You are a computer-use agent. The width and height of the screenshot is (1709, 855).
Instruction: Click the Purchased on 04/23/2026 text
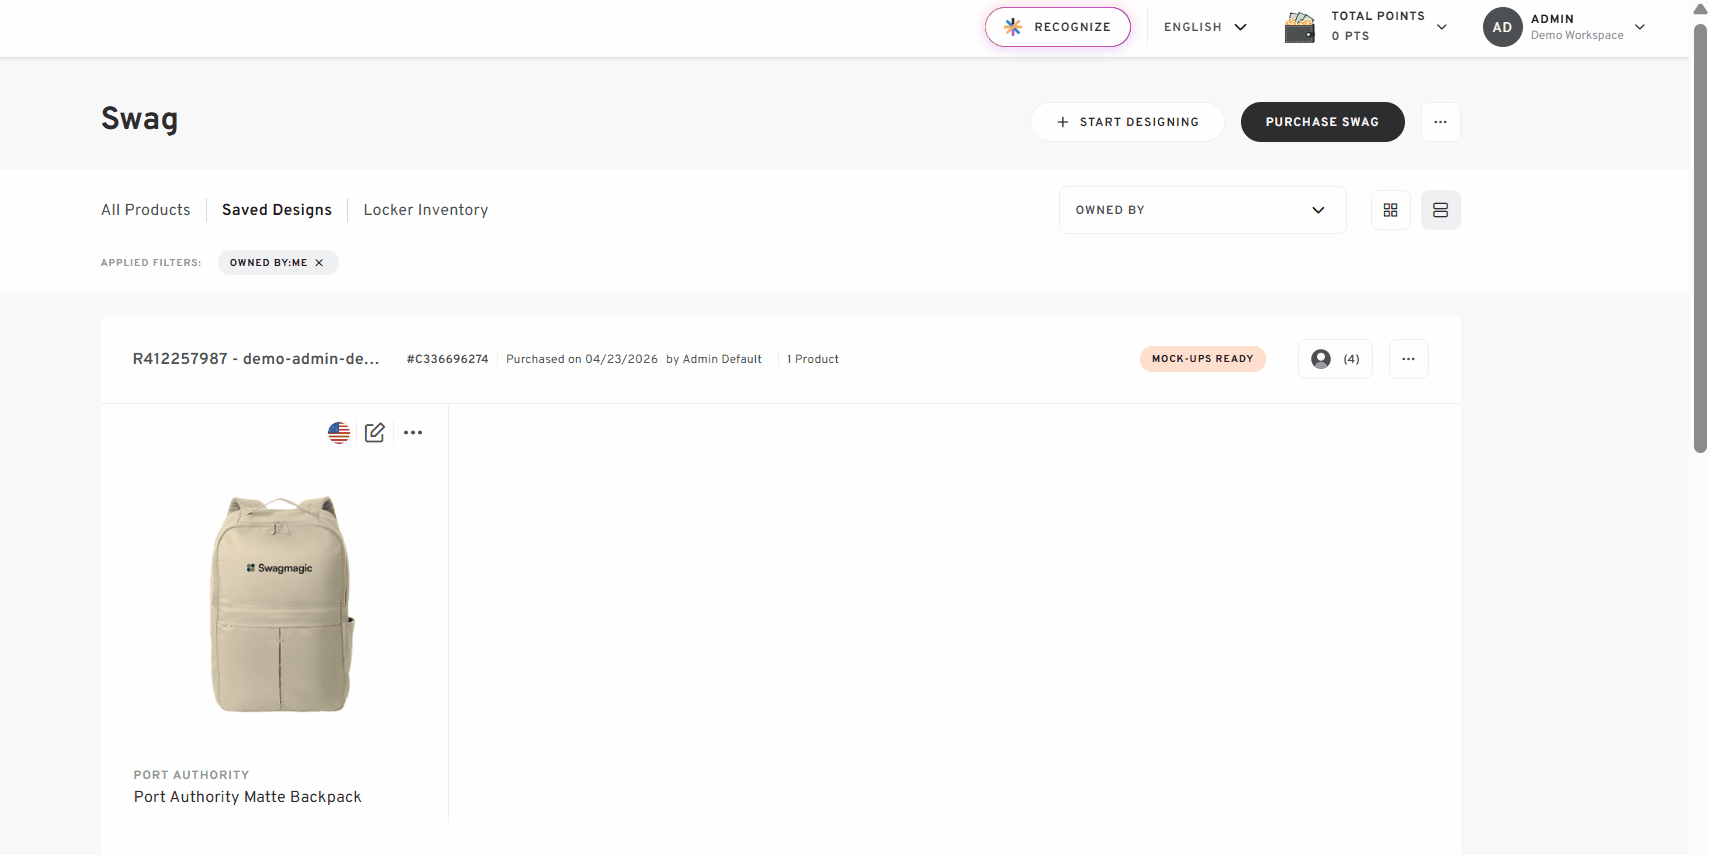point(582,359)
